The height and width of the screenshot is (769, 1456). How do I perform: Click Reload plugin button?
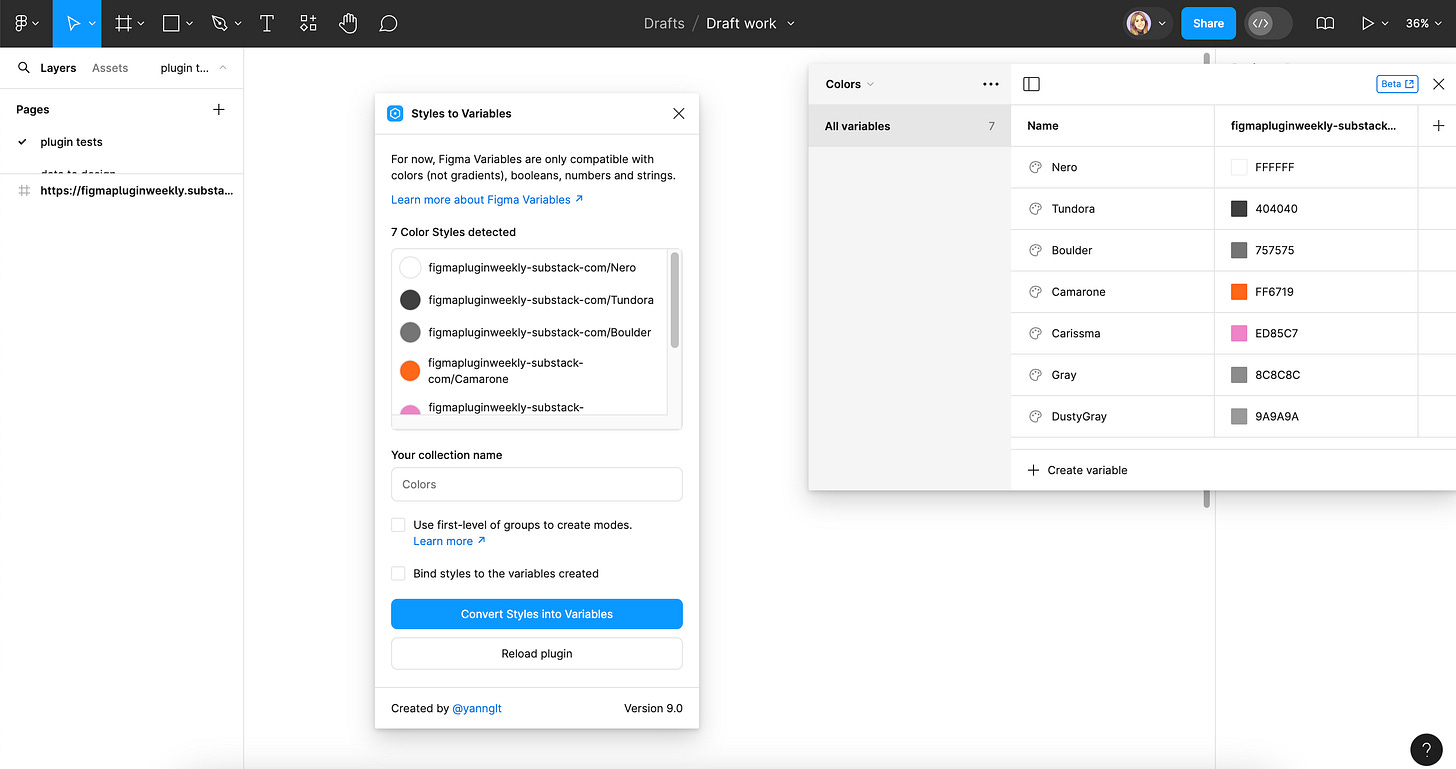[x=537, y=653]
